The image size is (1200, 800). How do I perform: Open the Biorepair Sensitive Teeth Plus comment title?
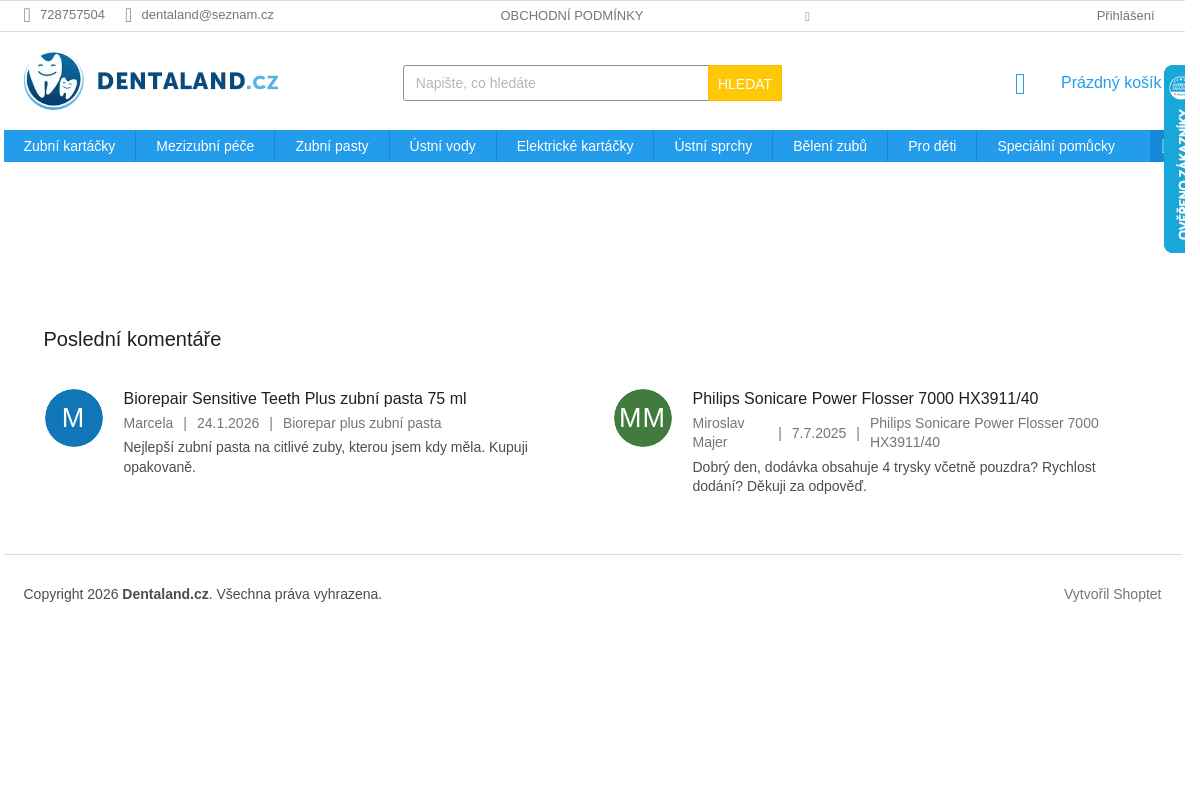tap(295, 399)
